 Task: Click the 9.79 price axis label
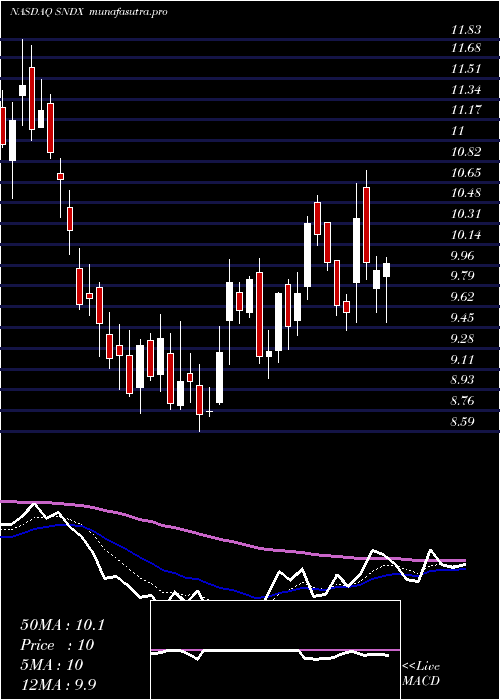pos(463,276)
